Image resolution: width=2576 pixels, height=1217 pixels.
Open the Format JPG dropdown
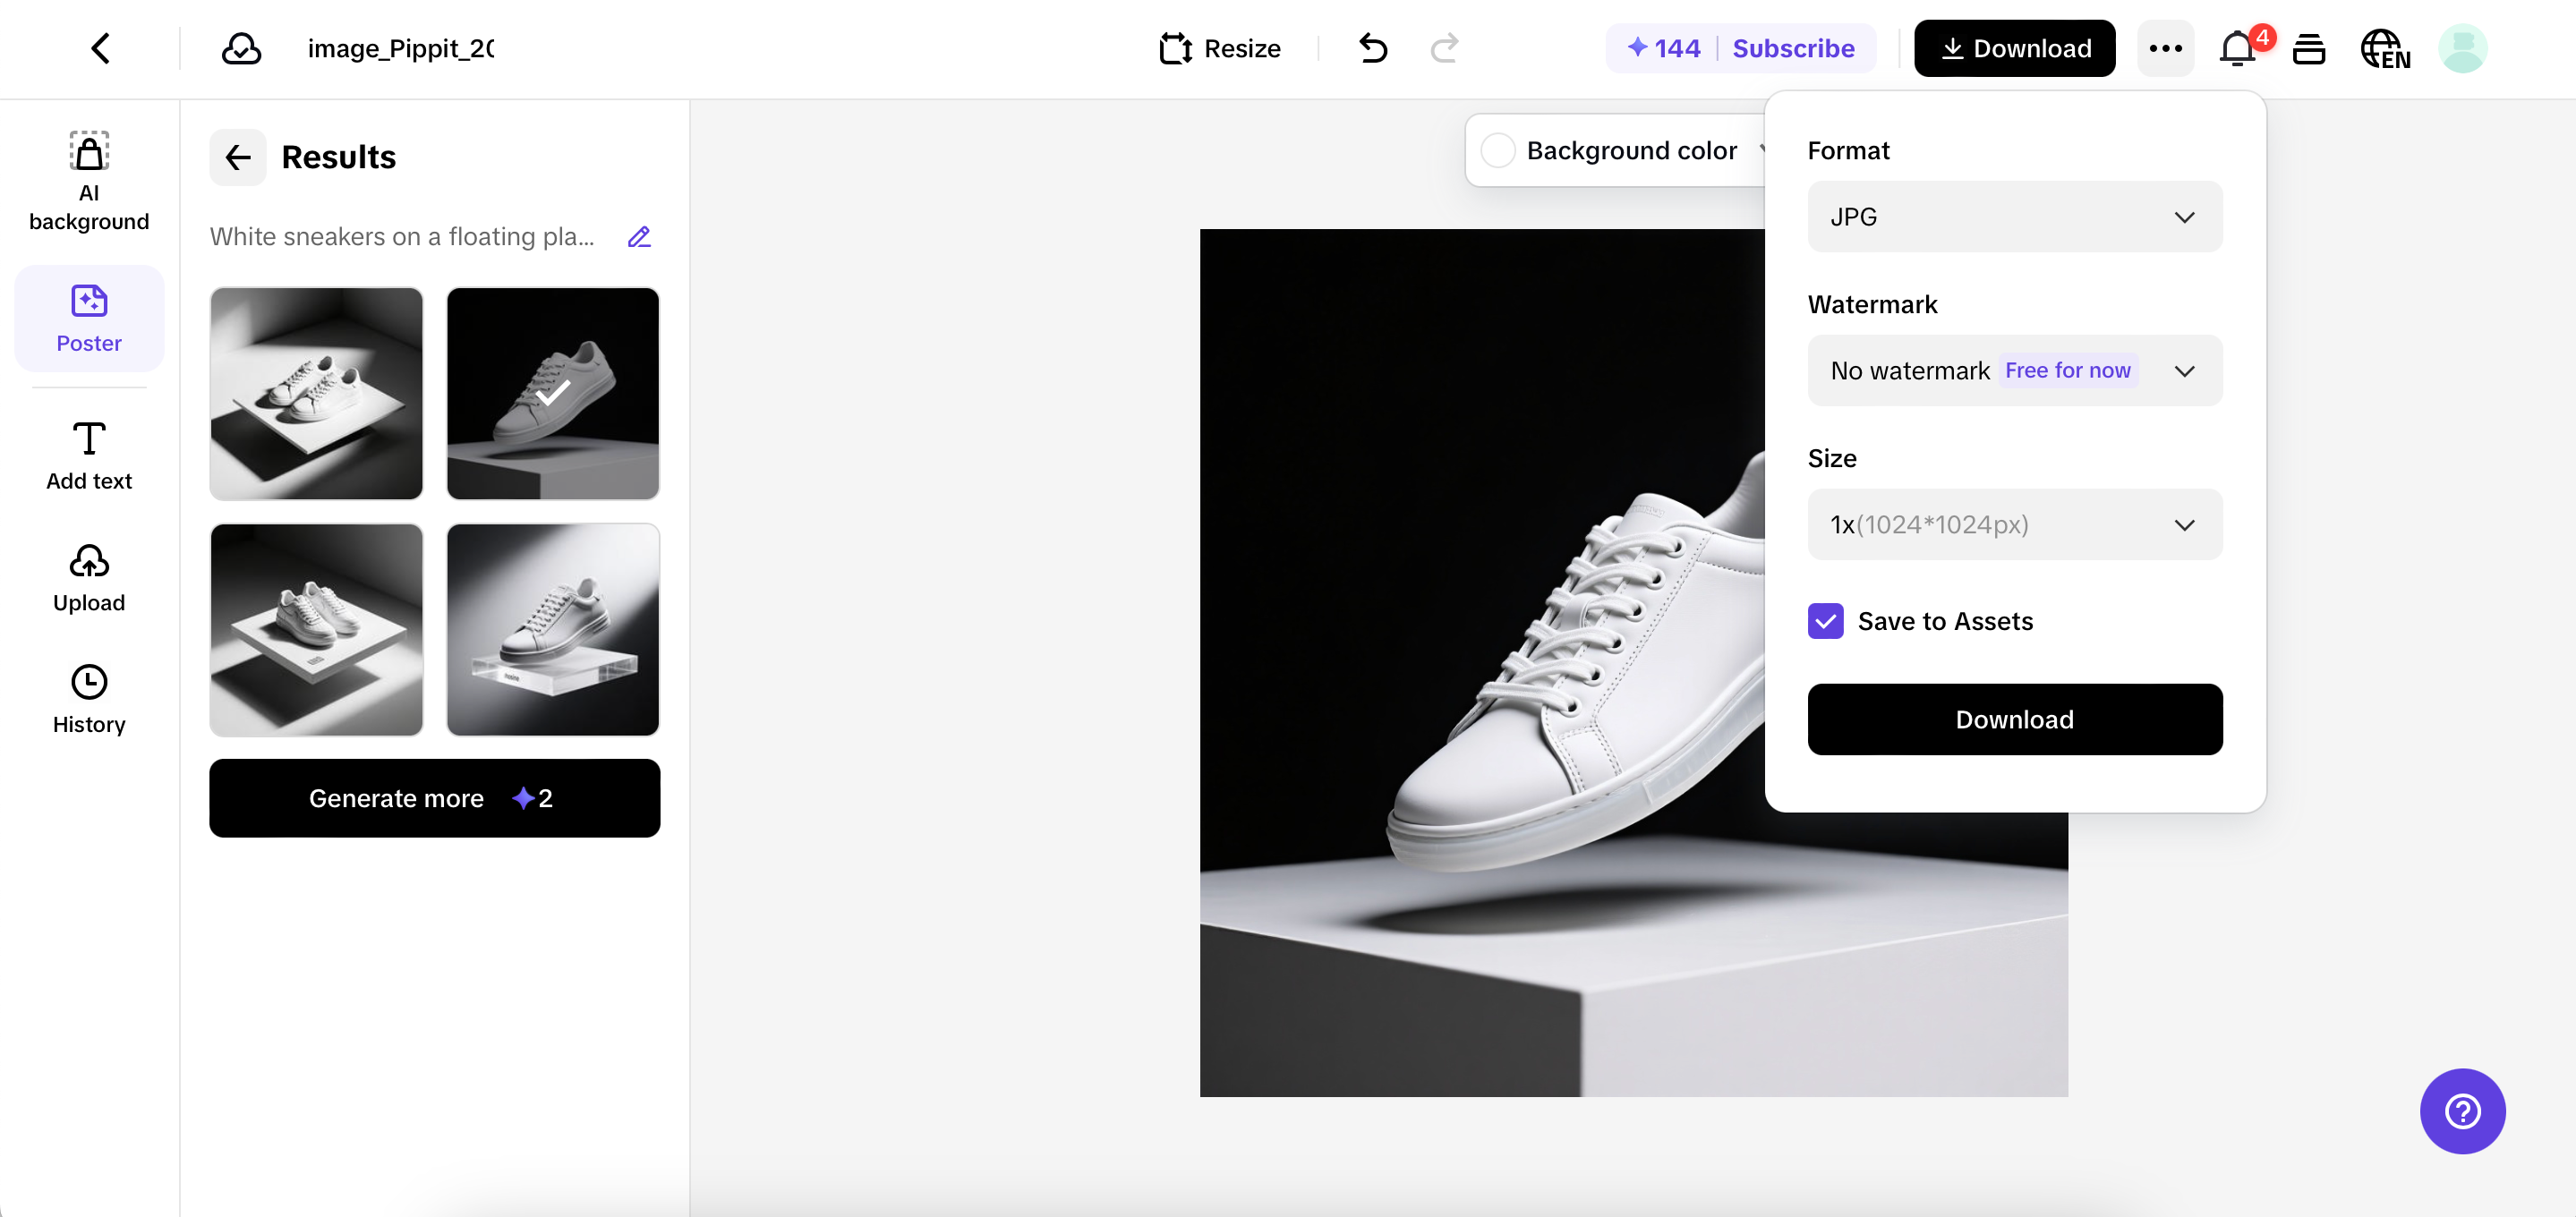point(2014,216)
